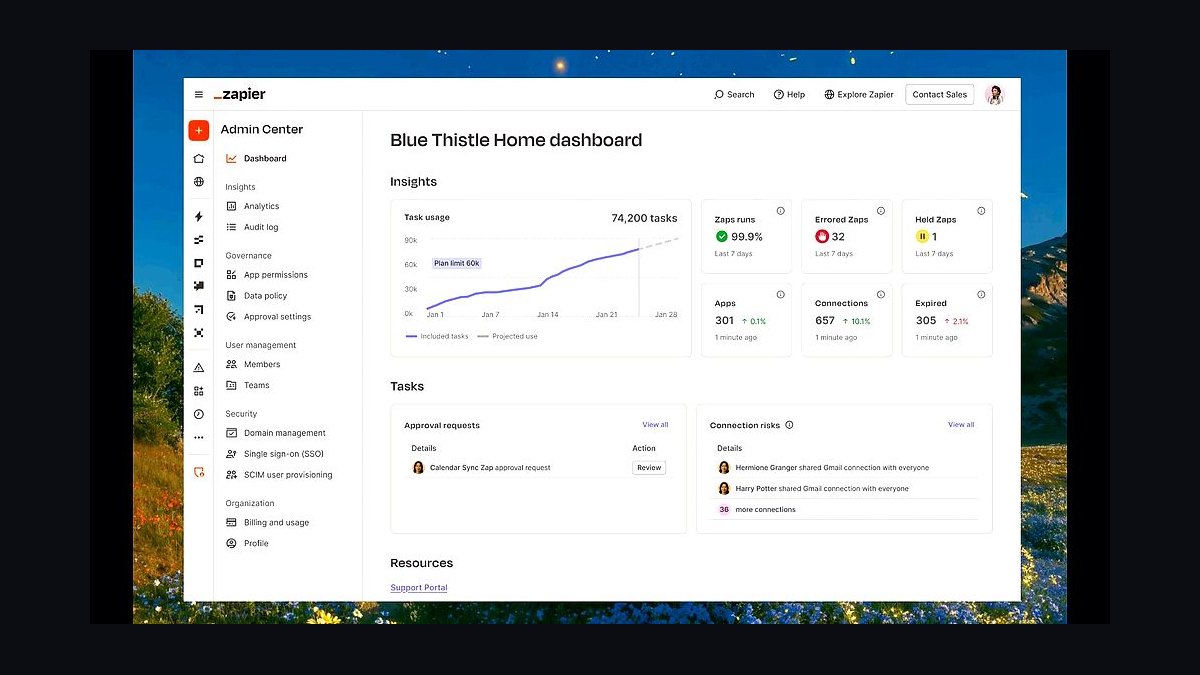Click the Hermione Granger shared Gmail connection row

[x=846, y=467]
